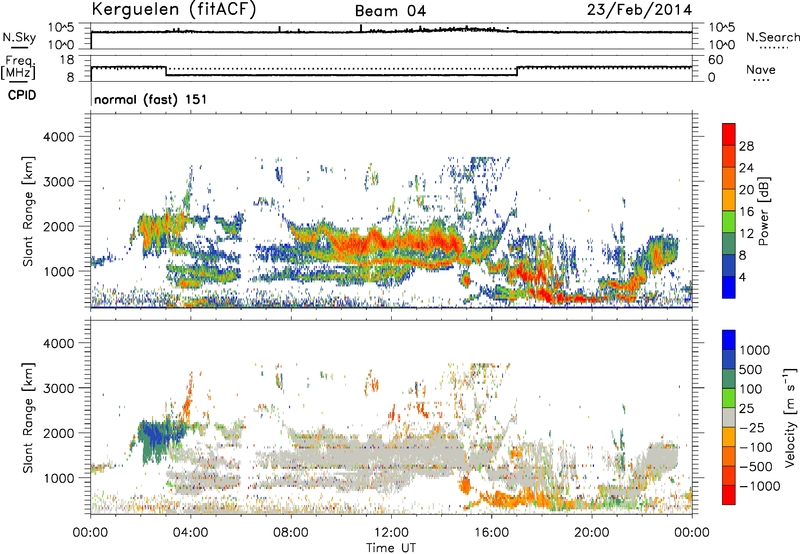Click the '08:00' time tick label
Screen dimensions: 800x554
point(291,533)
